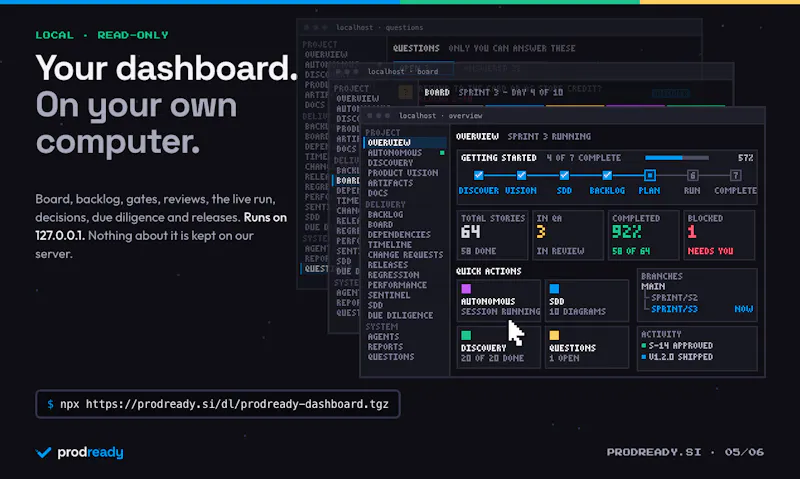The width and height of the screenshot is (800, 479).
Task: Open the Questions 1 Open card
Action: (x=587, y=347)
